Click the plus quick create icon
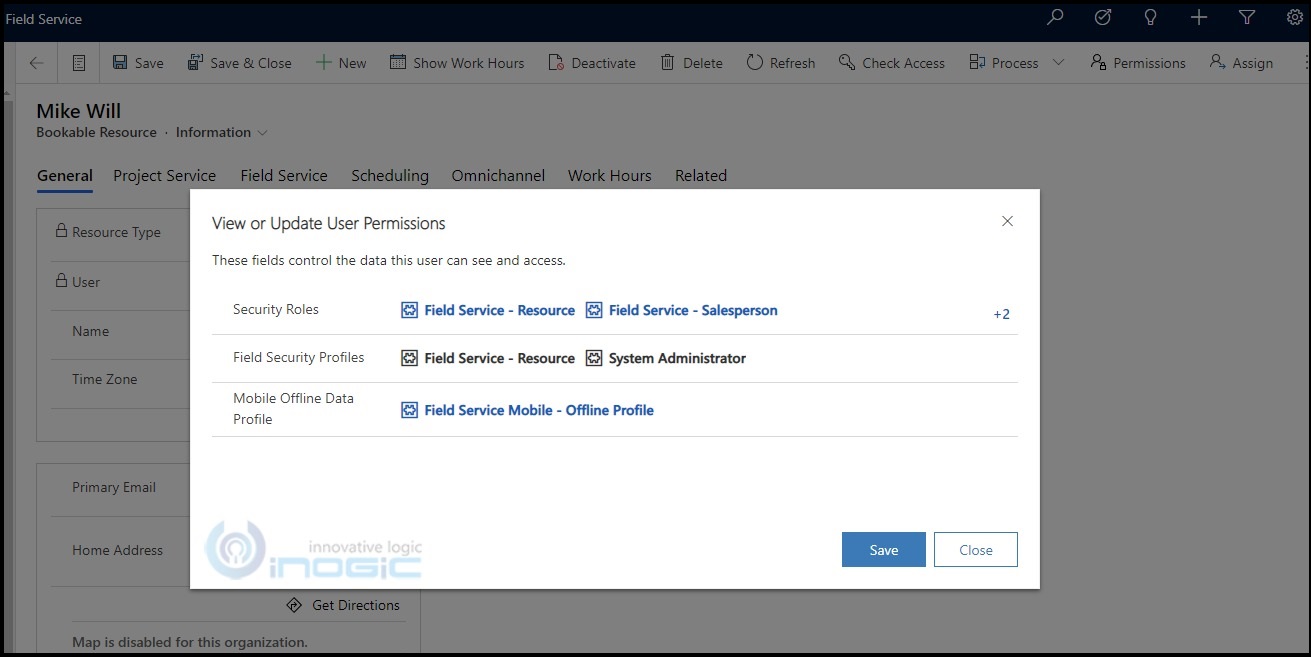Viewport: 1311px width, 657px height. pyautogui.click(x=1199, y=17)
